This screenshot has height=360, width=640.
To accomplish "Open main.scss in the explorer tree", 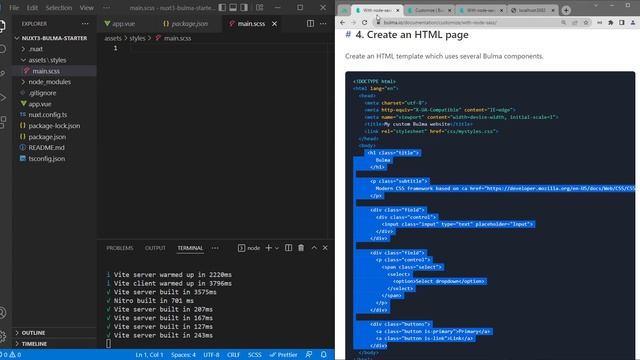I will (x=54, y=71).
